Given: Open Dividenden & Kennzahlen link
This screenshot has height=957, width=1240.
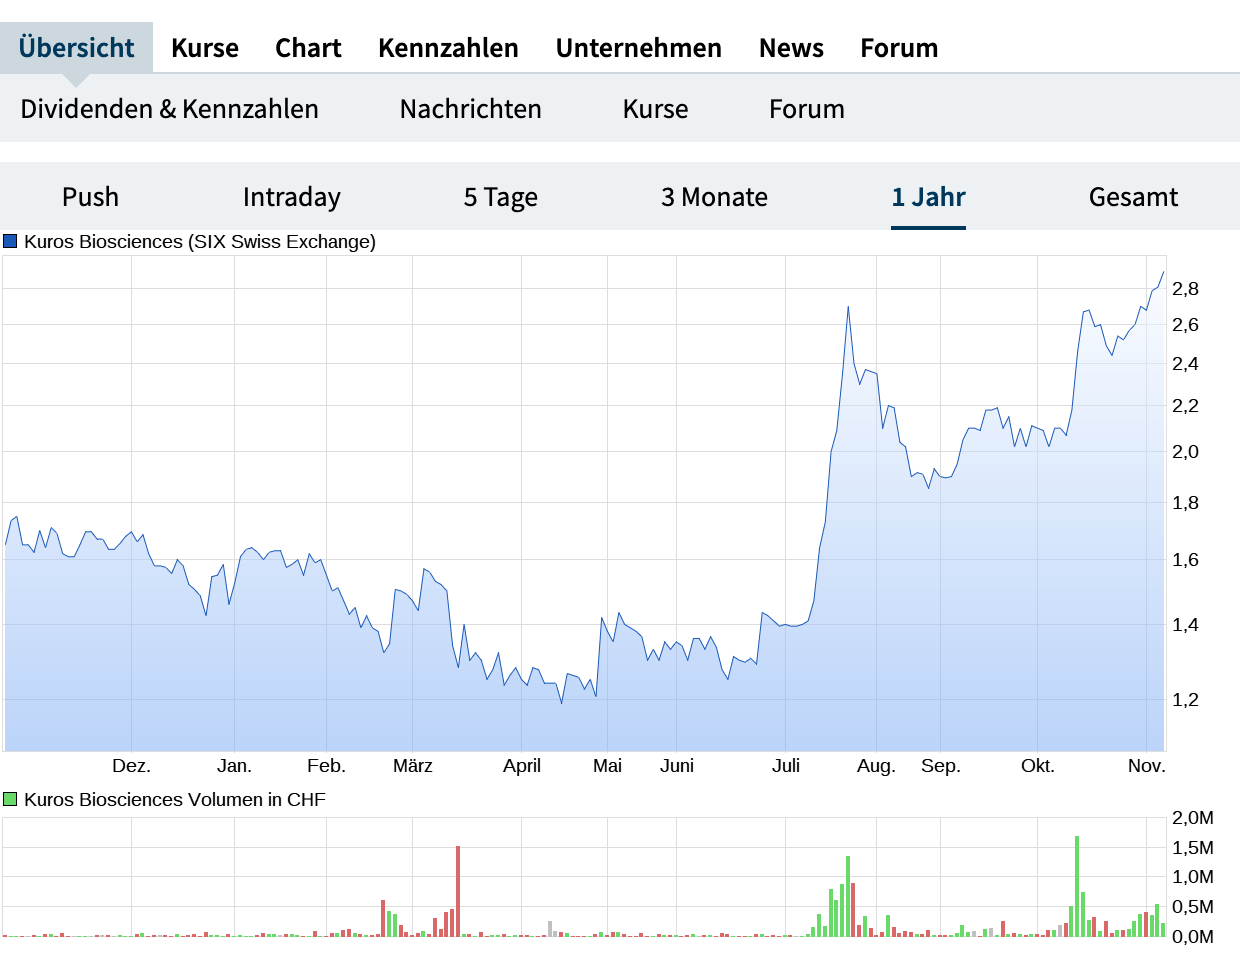Looking at the screenshot, I should click(169, 109).
